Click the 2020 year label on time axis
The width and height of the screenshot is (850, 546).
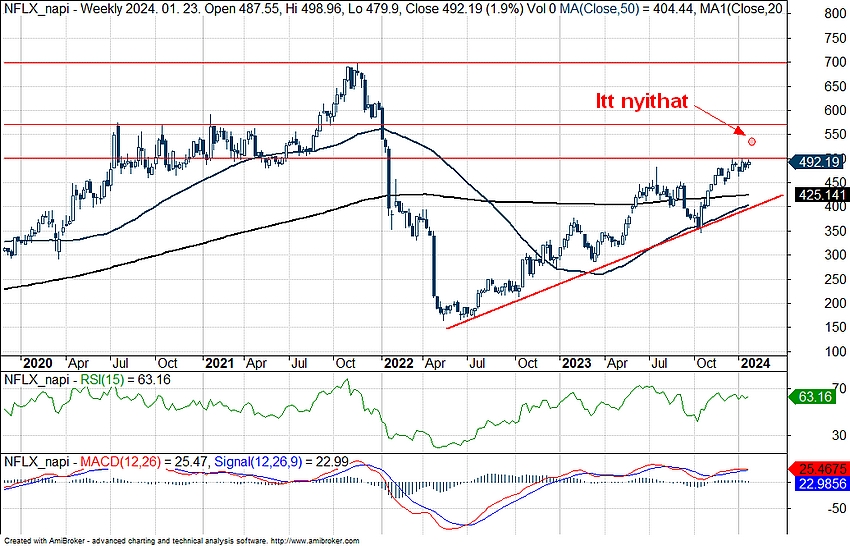pos(37,363)
